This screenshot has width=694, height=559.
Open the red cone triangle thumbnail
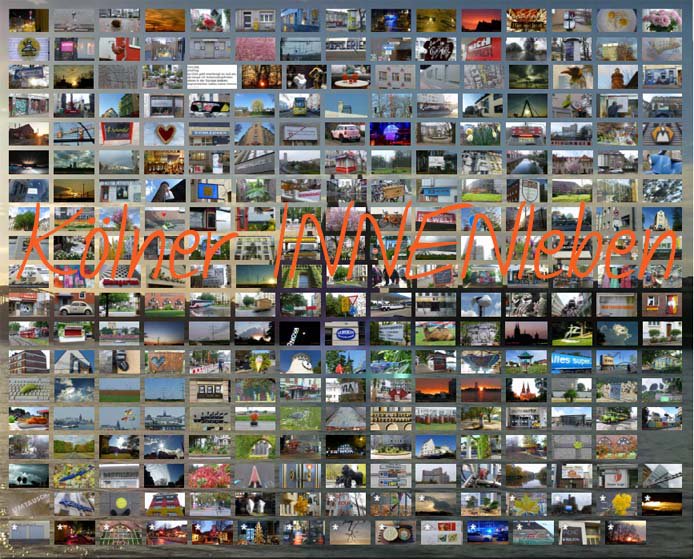click(255, 476)
